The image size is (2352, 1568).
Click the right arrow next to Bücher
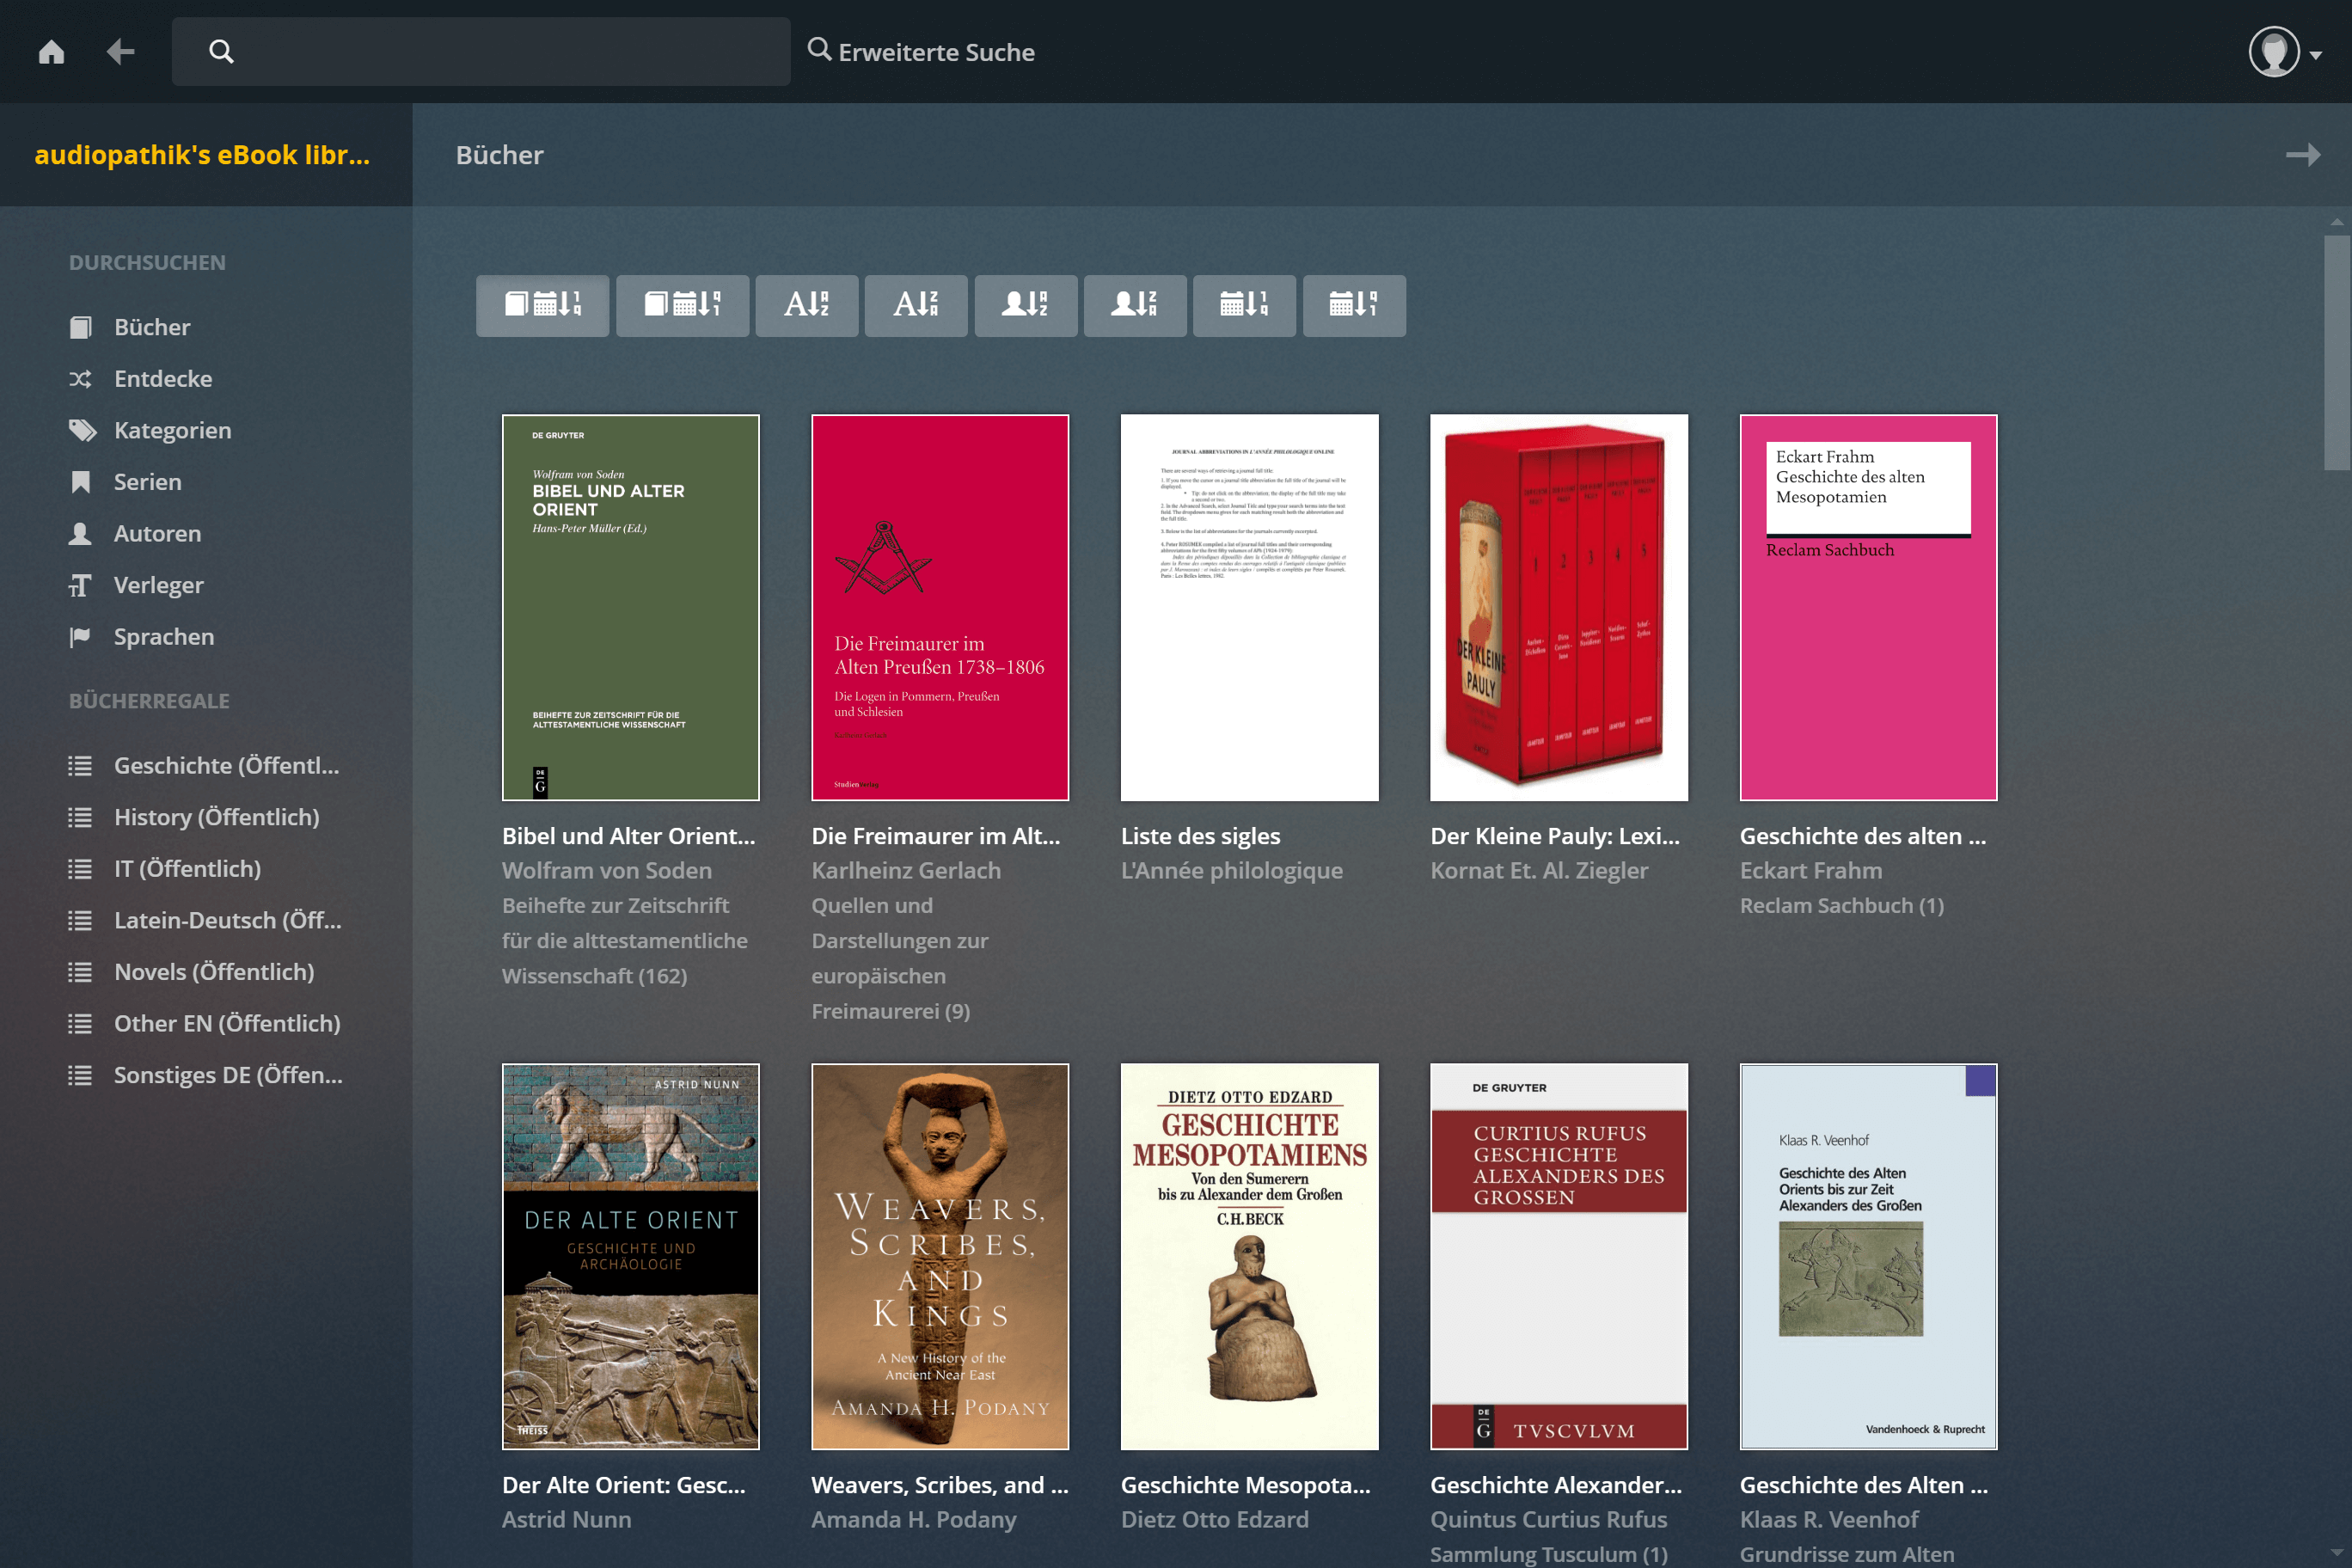coord(2302,155)
